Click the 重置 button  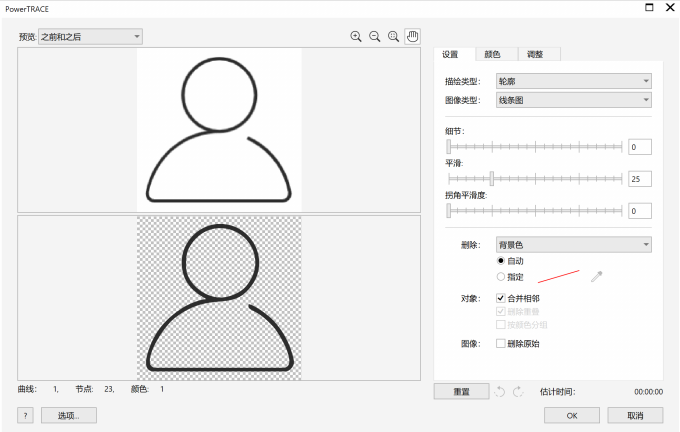coord(461,392)
